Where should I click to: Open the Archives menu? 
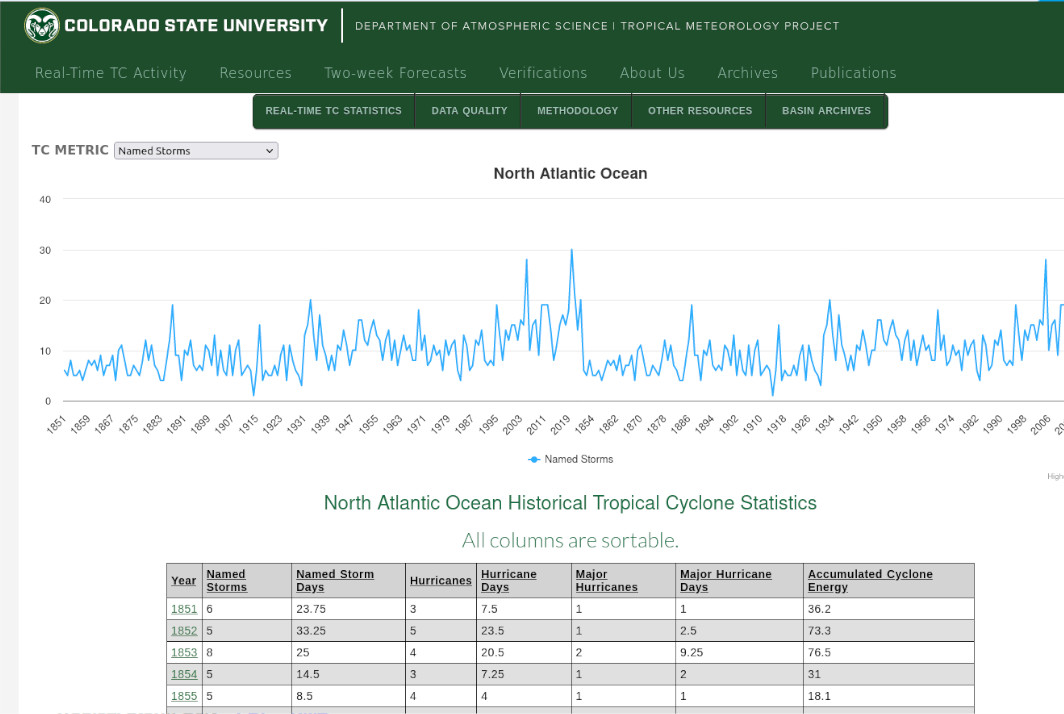point(747,73)
